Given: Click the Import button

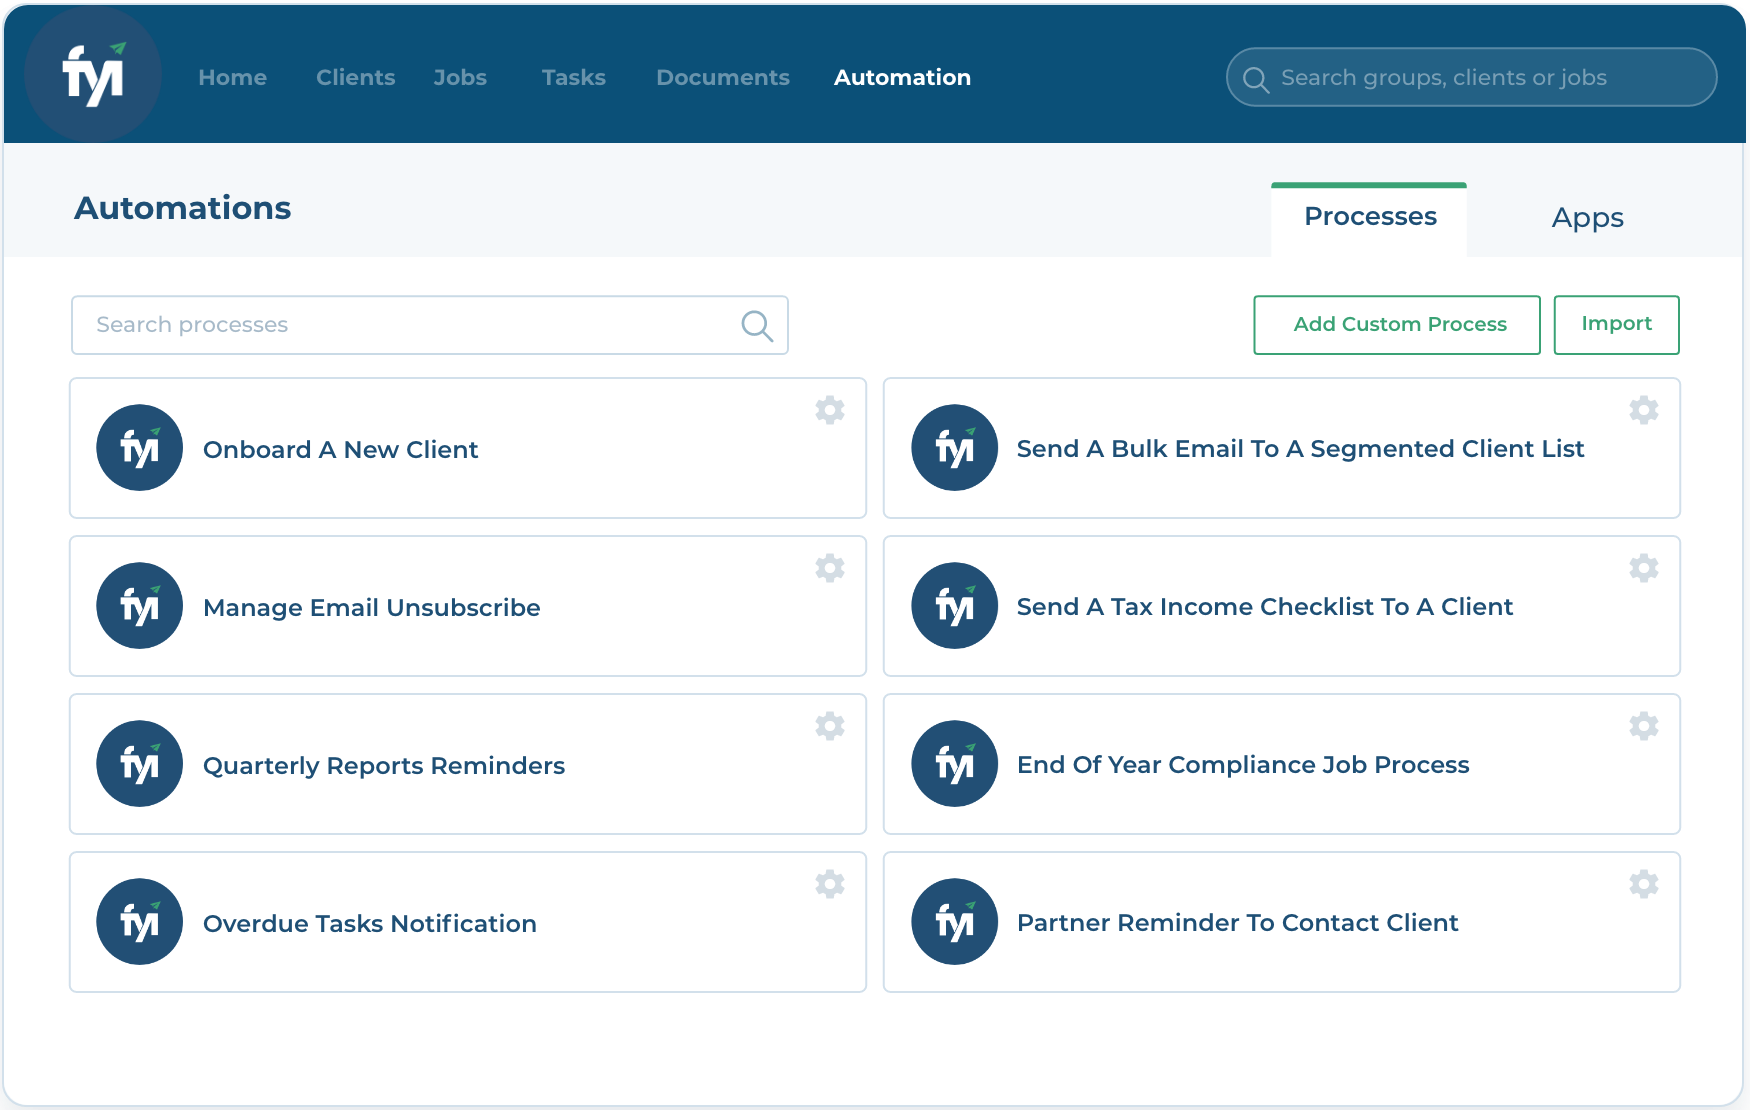Looking at the screenshot, I should (1616, 324).
